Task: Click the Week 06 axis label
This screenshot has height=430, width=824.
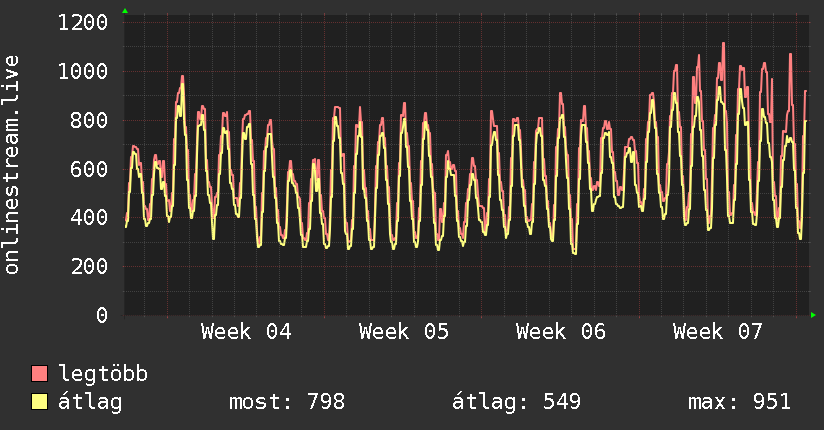Action: point(561,332)
